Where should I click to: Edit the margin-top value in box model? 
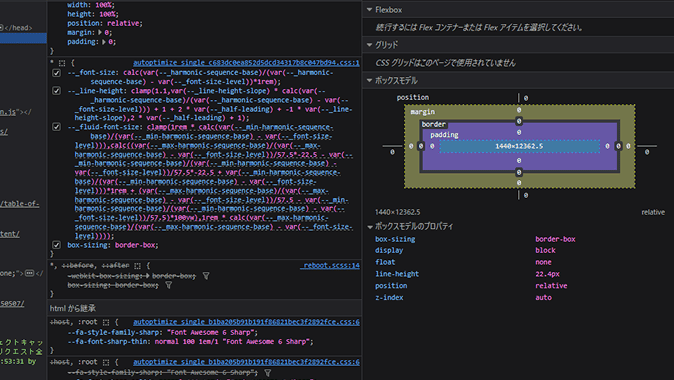519,110
